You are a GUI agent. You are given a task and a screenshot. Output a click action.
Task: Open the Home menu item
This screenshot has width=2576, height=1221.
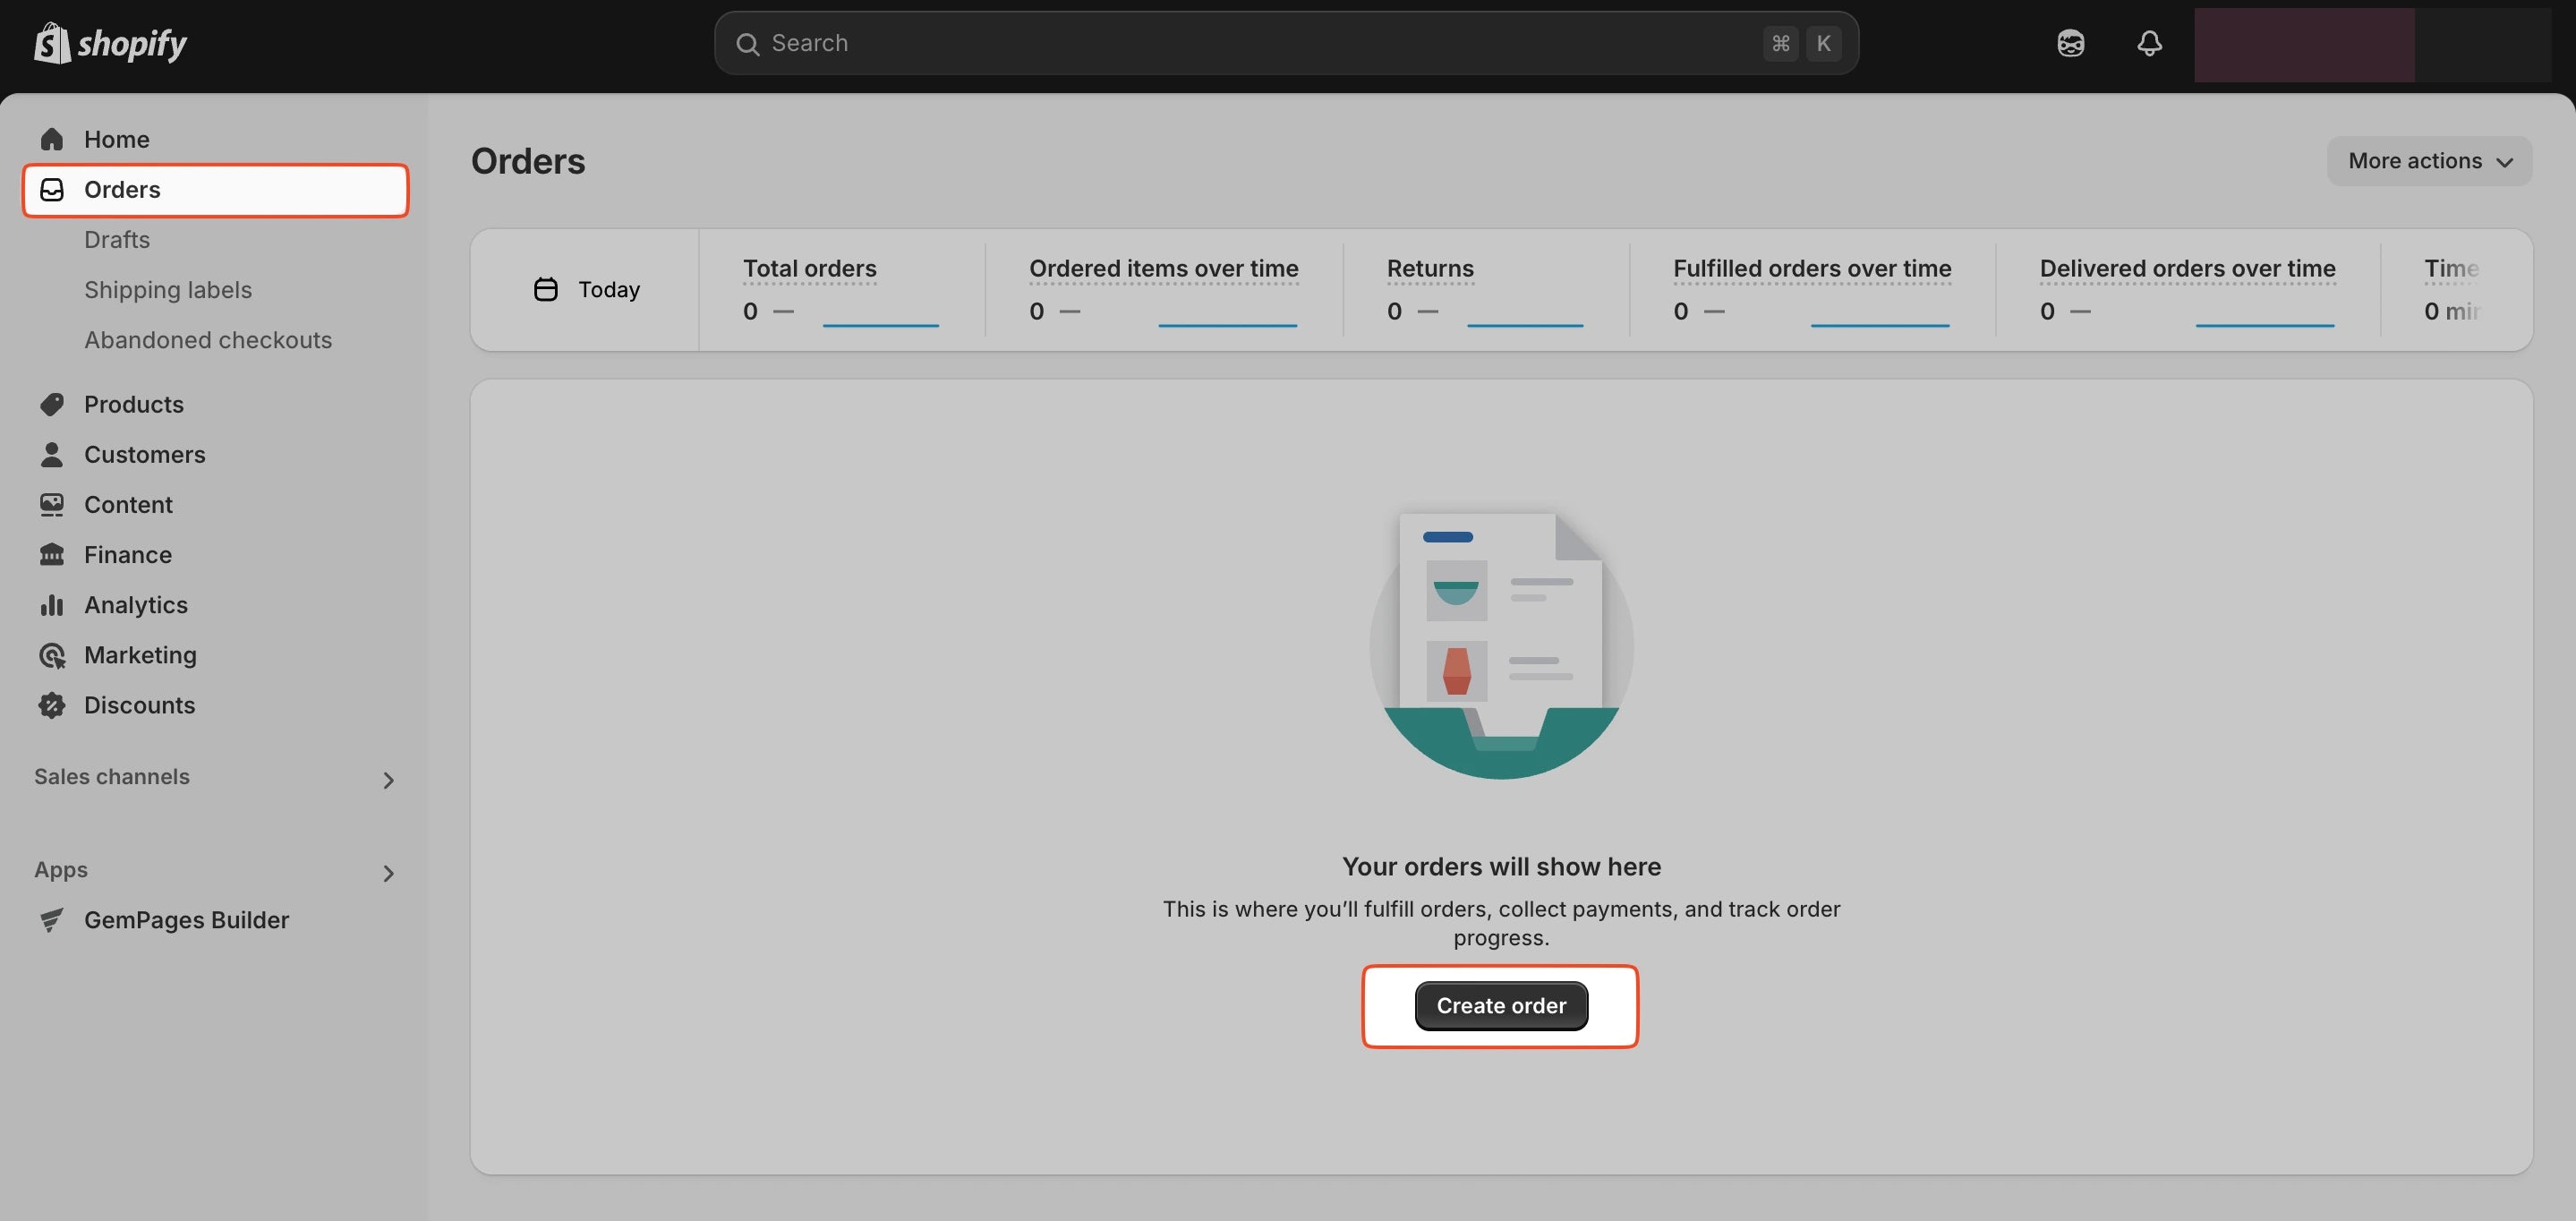coord(216,139)
